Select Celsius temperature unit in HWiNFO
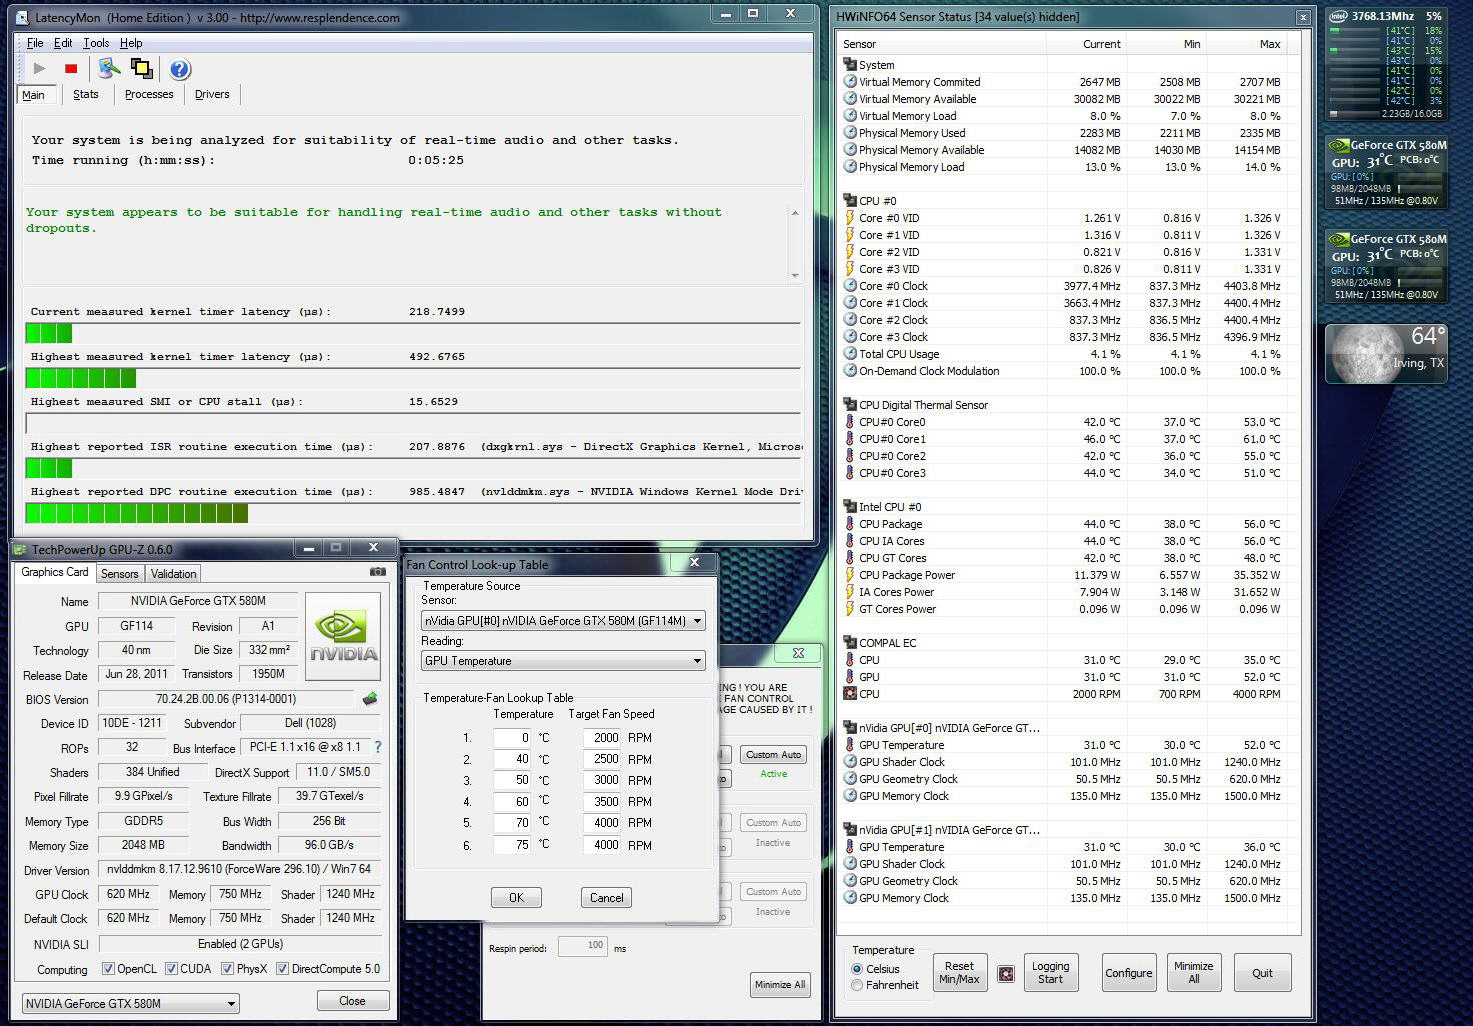This screenshot has width=1473, height=1026. coord(857,969)
